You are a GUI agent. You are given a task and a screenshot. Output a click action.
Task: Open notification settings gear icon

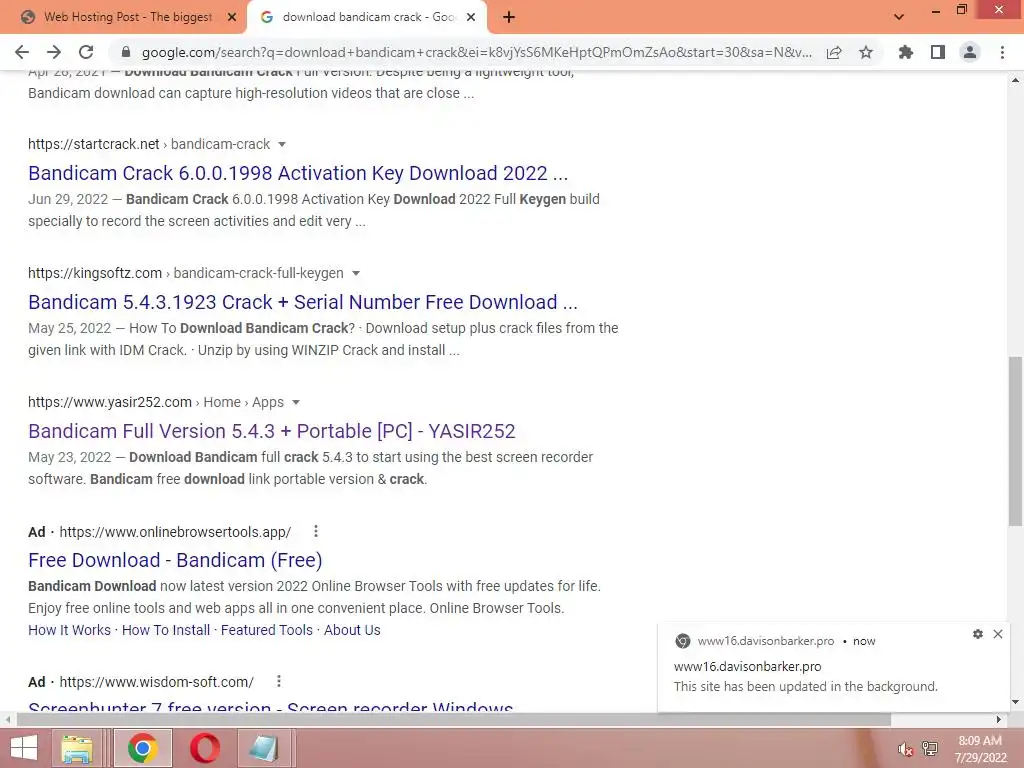pyautogui.click(x=978, y=634)
